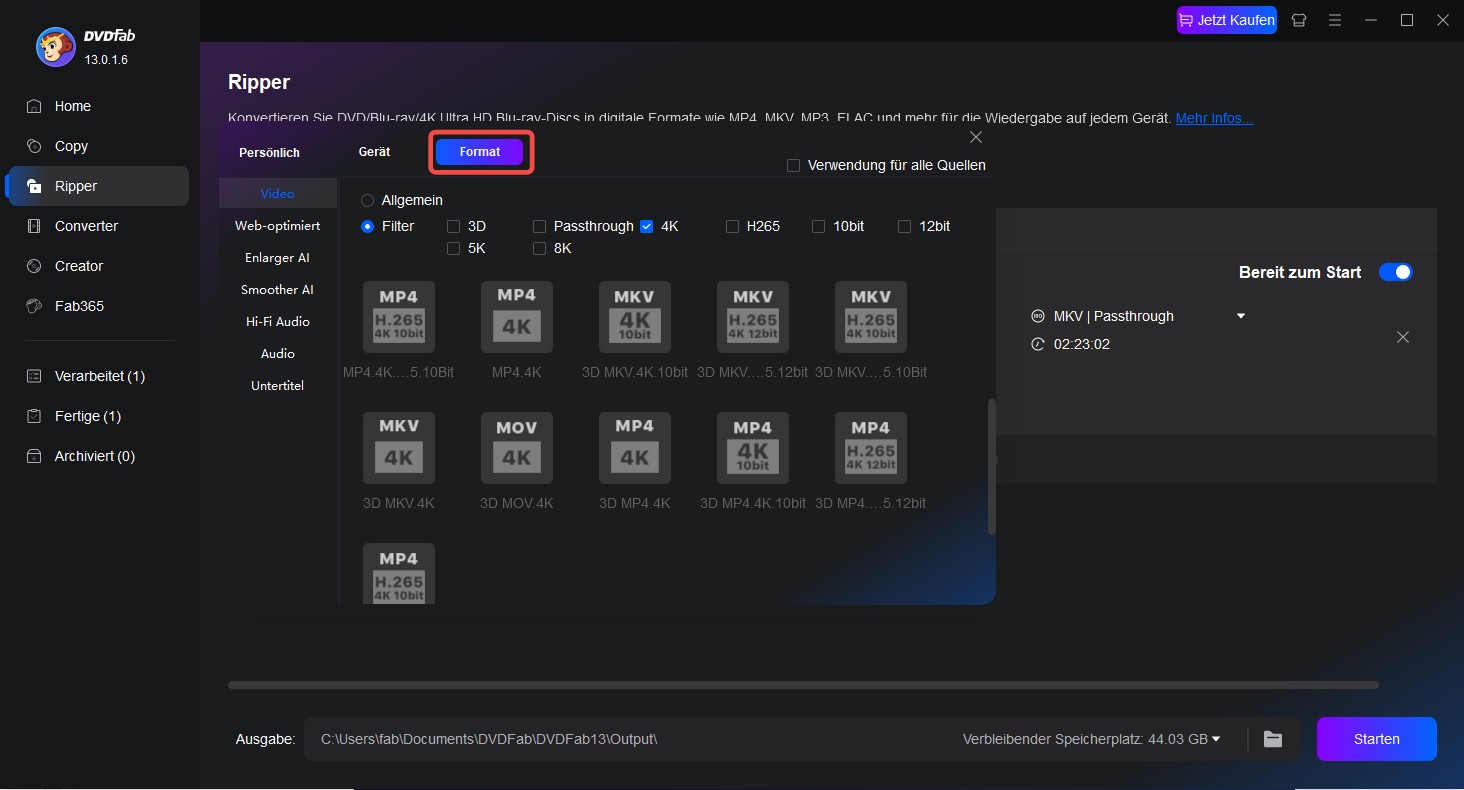Select Audio category
Image resolution: width=1464 pixels, height=790 pixels.
[277, 353]
